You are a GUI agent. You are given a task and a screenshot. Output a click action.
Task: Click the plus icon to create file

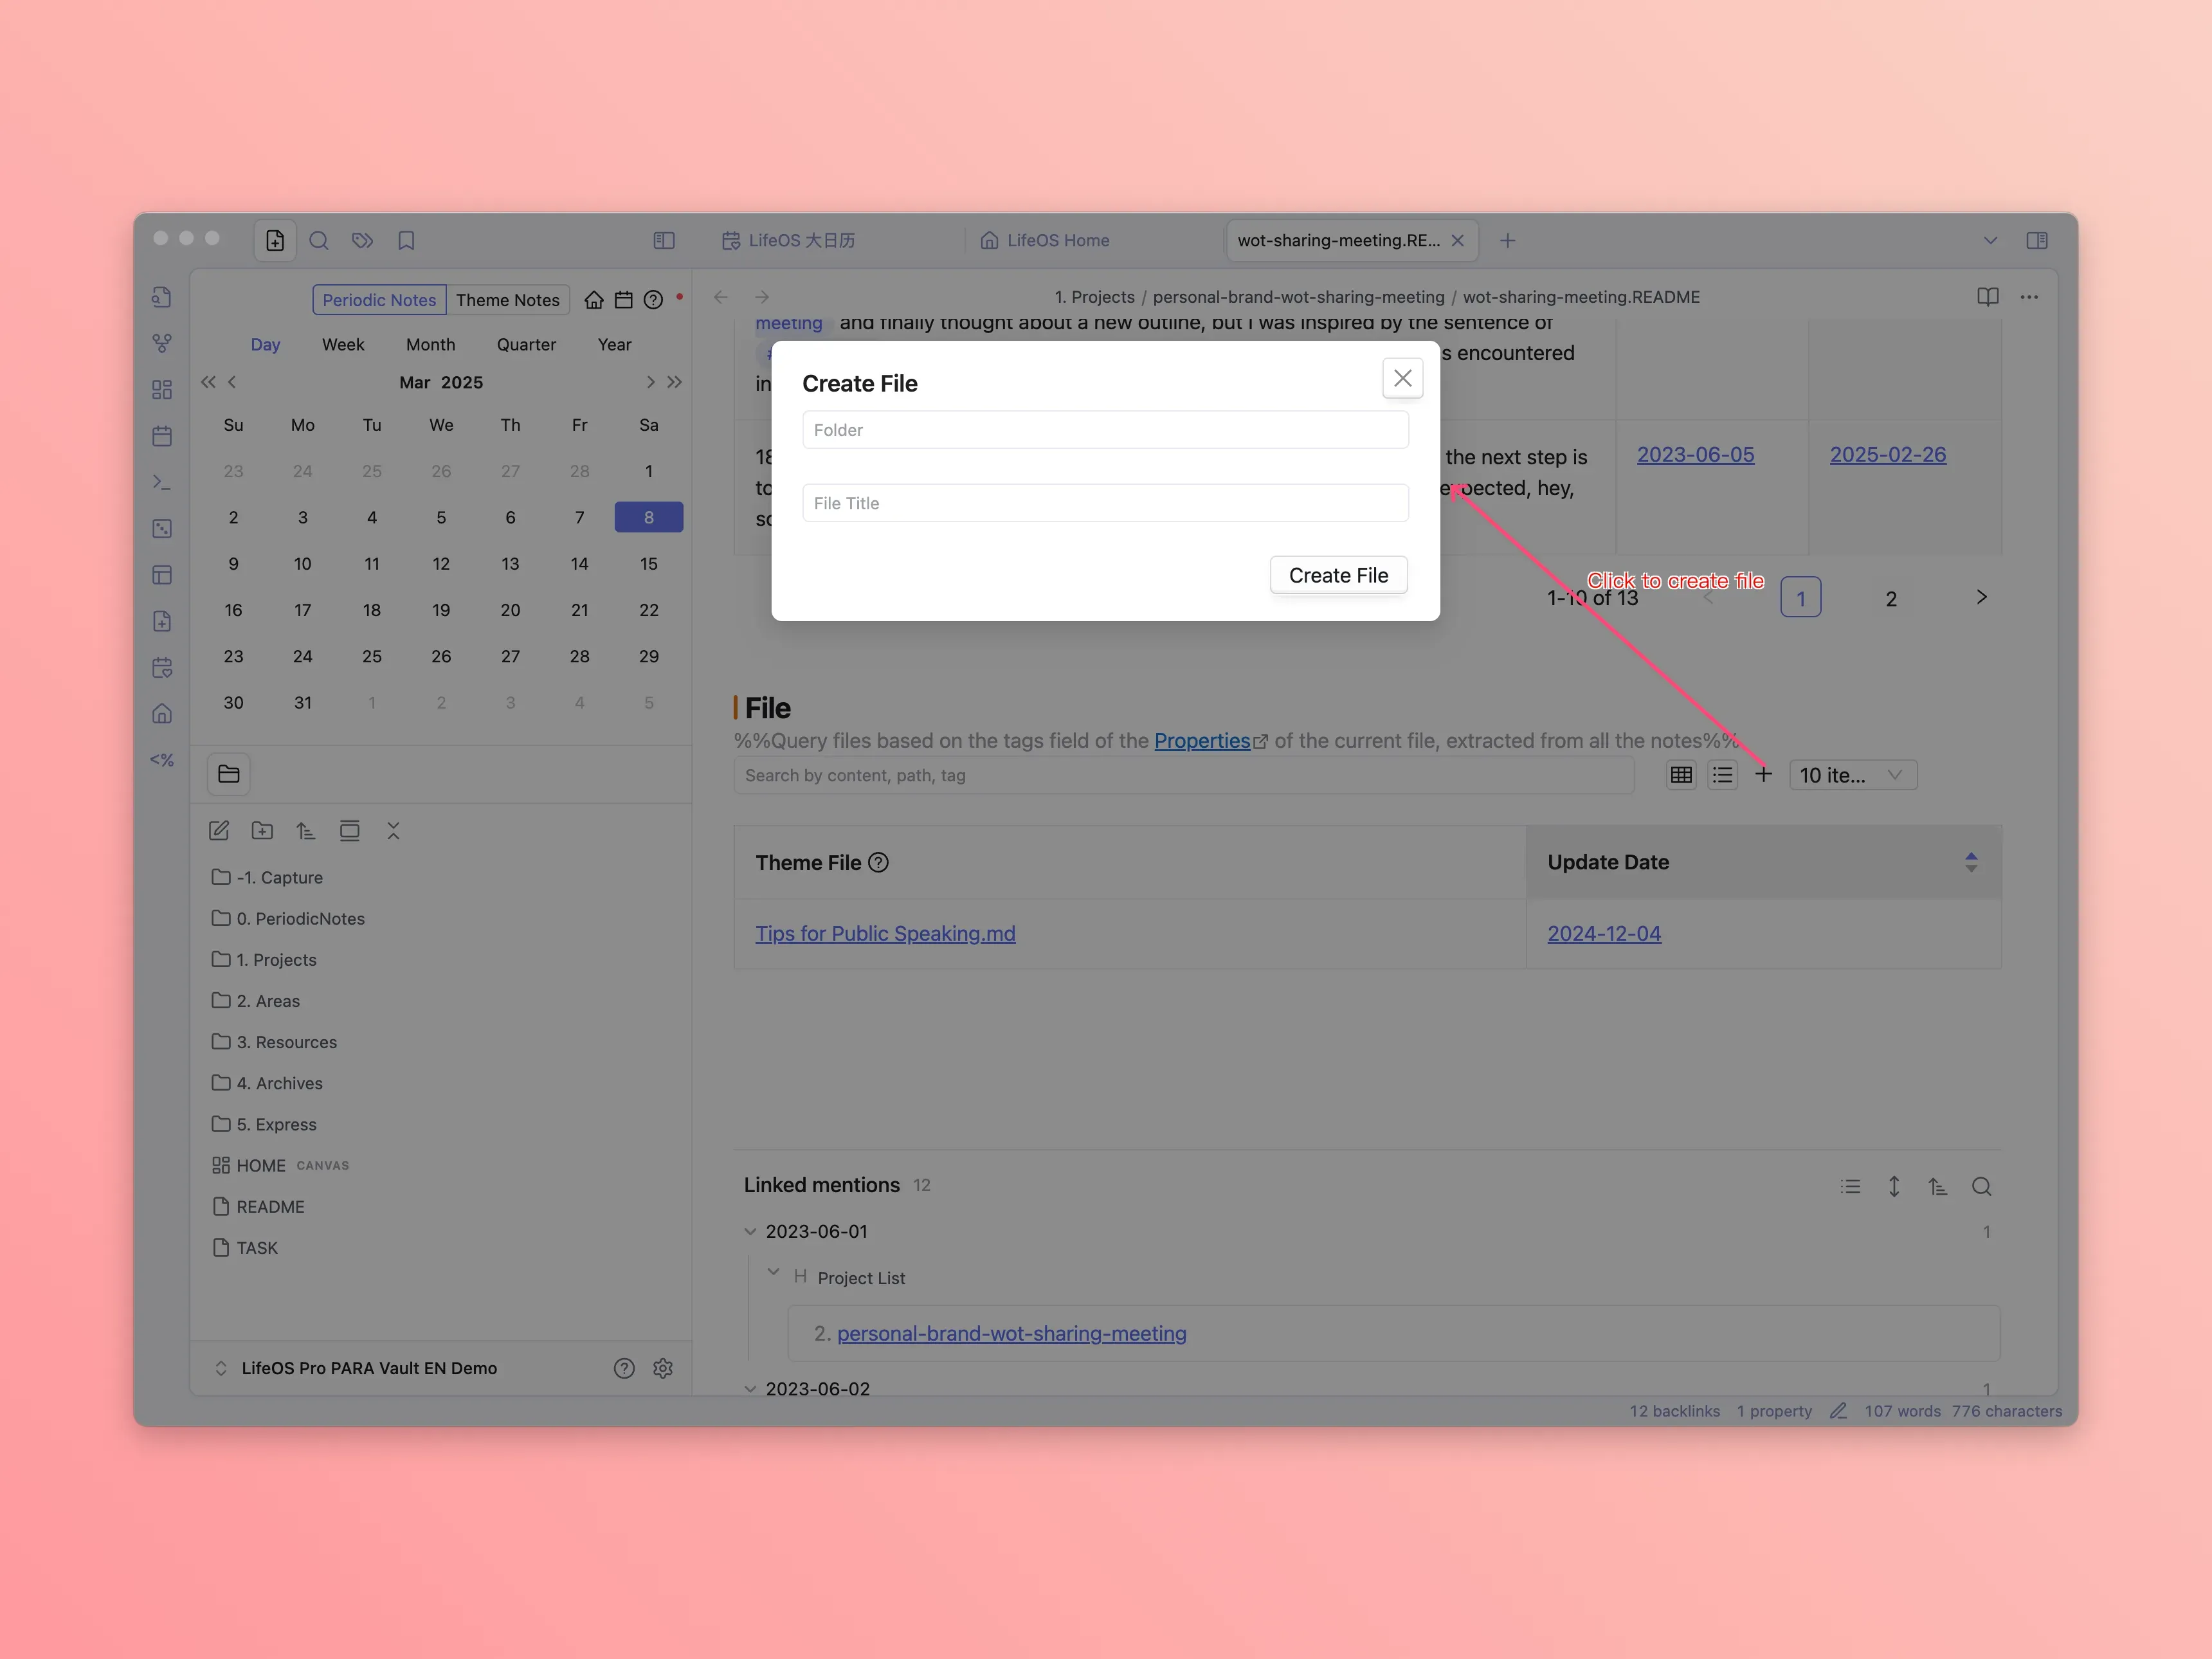tap(1763, 775)
